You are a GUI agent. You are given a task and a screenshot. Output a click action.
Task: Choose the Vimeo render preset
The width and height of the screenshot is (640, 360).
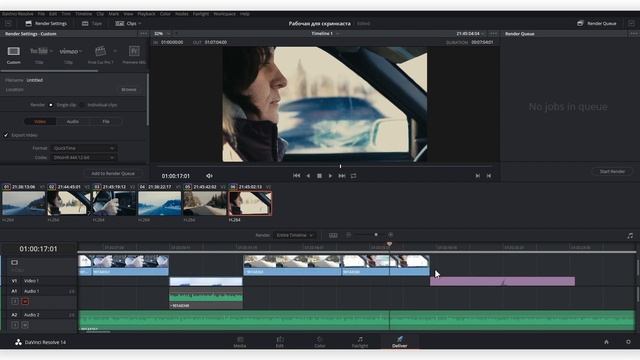point(69,51)
